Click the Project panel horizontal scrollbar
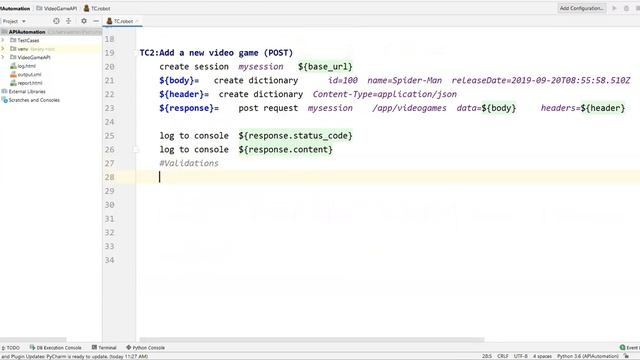This screenshot has height=360, width=640. pyautogui.click(x=33, y=340)
